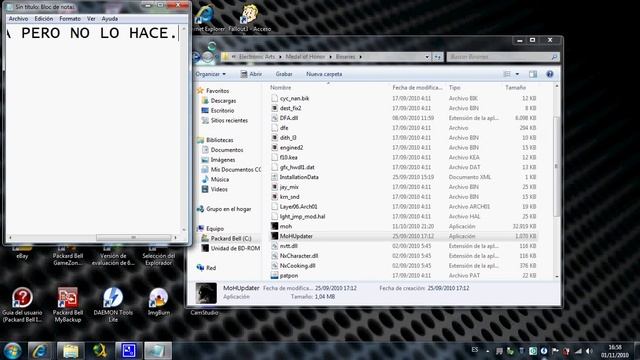The width and height of the screenshot is (640, 360).
Task: Open Packard Bell MyBackup desktop icon
Action: point(68,304)
